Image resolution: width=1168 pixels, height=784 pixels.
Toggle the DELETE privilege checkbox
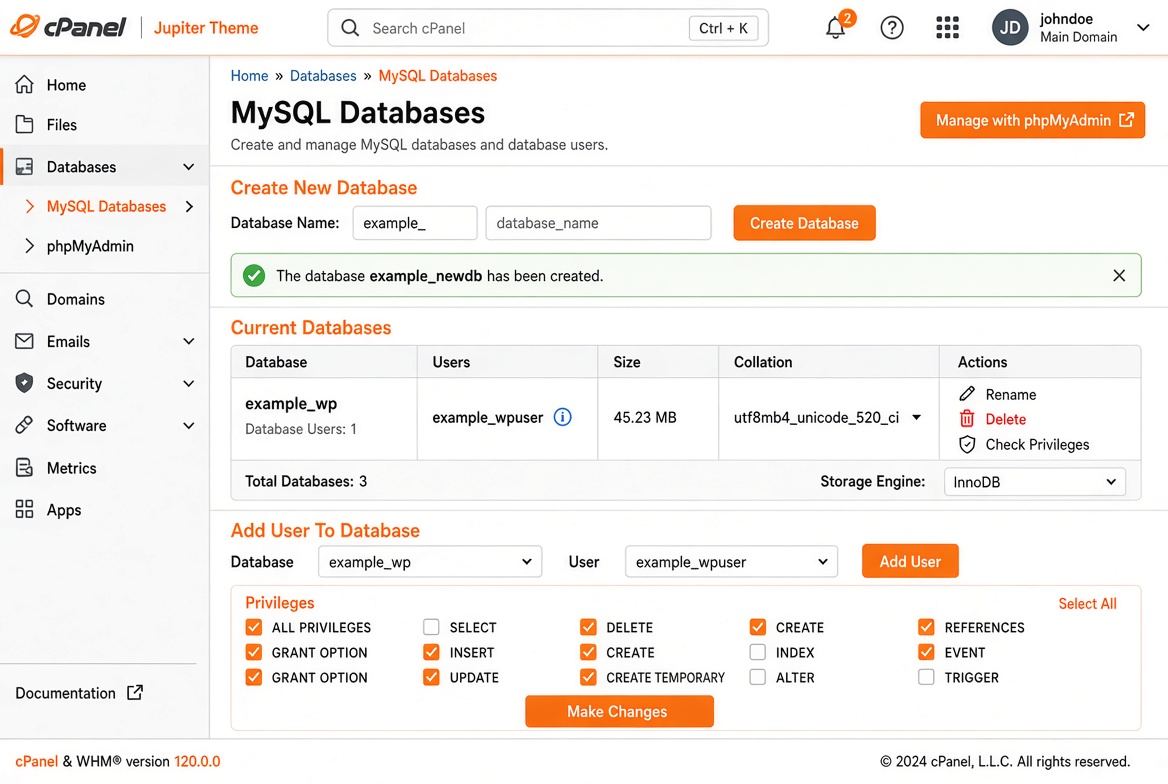click(588, 627)
